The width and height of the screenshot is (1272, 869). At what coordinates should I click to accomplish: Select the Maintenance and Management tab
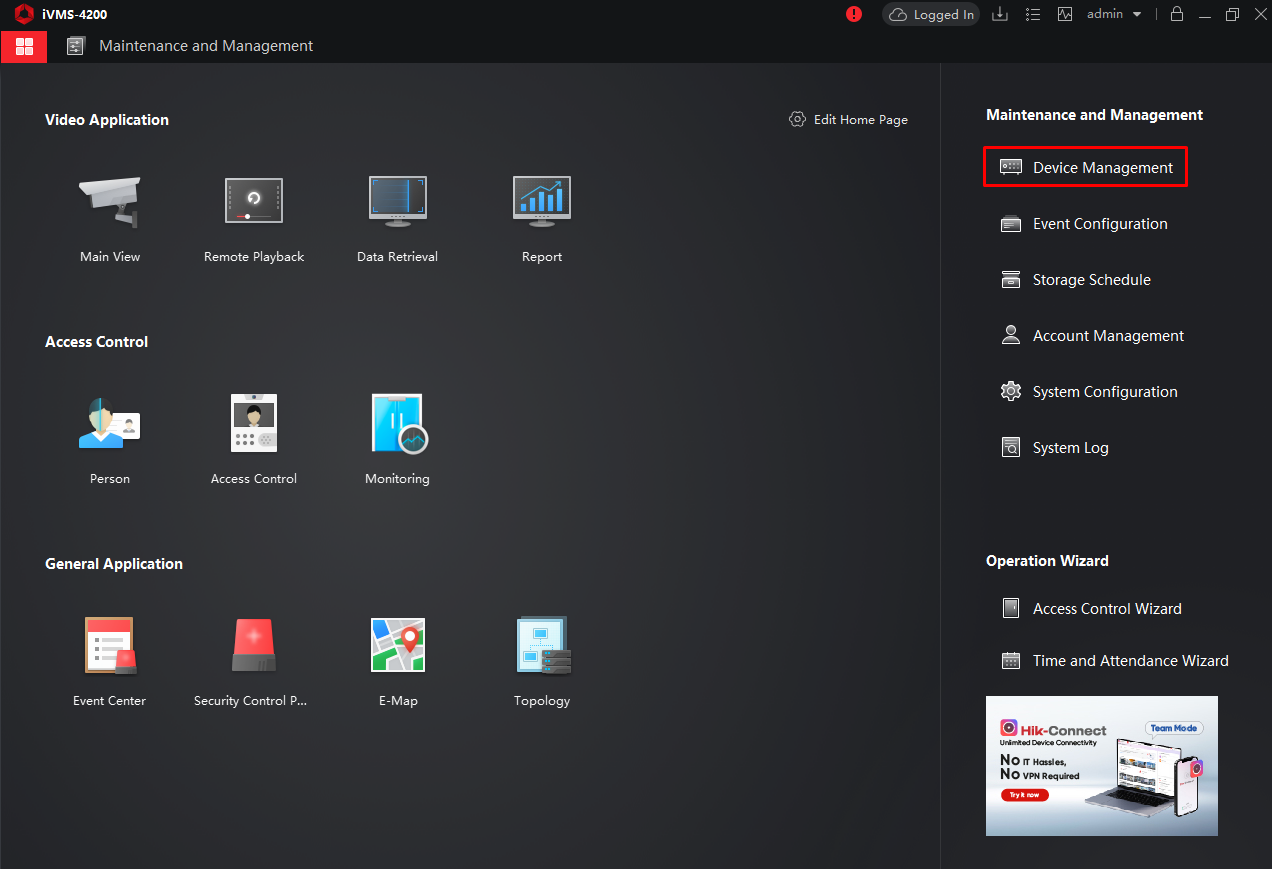tap(190, 46)
